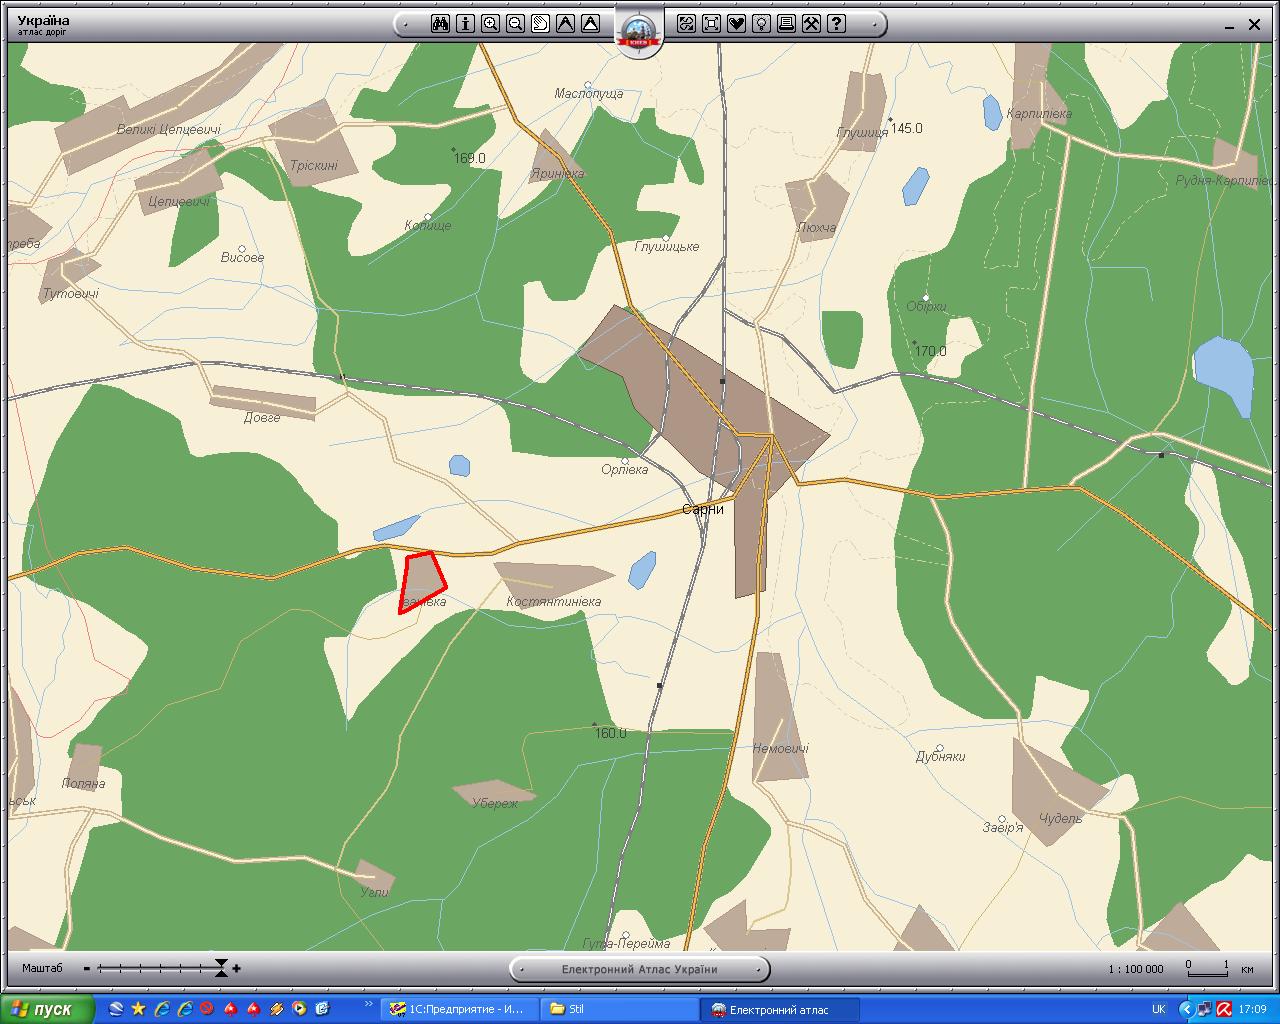
Task: Select the information tool icon
Action: coord(465,24)
